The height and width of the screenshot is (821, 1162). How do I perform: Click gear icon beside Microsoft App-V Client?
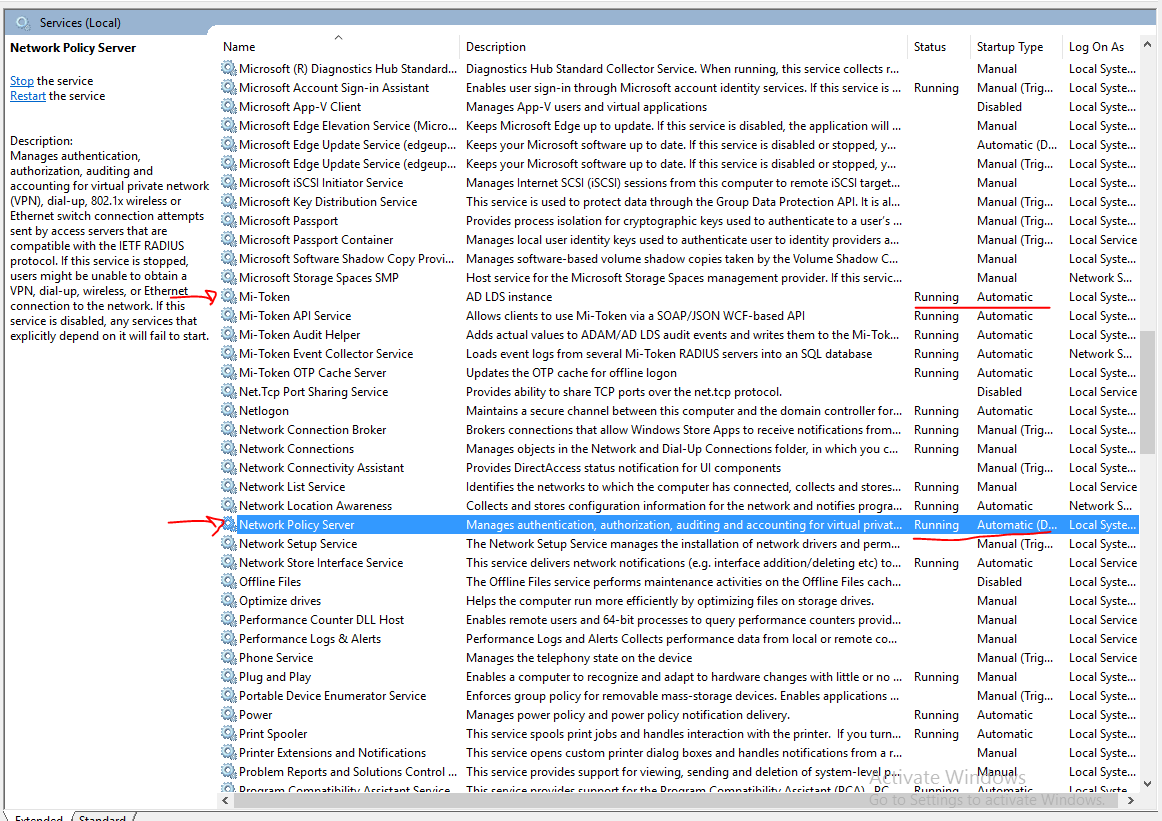pyautogui.click(x=228, y=107)
